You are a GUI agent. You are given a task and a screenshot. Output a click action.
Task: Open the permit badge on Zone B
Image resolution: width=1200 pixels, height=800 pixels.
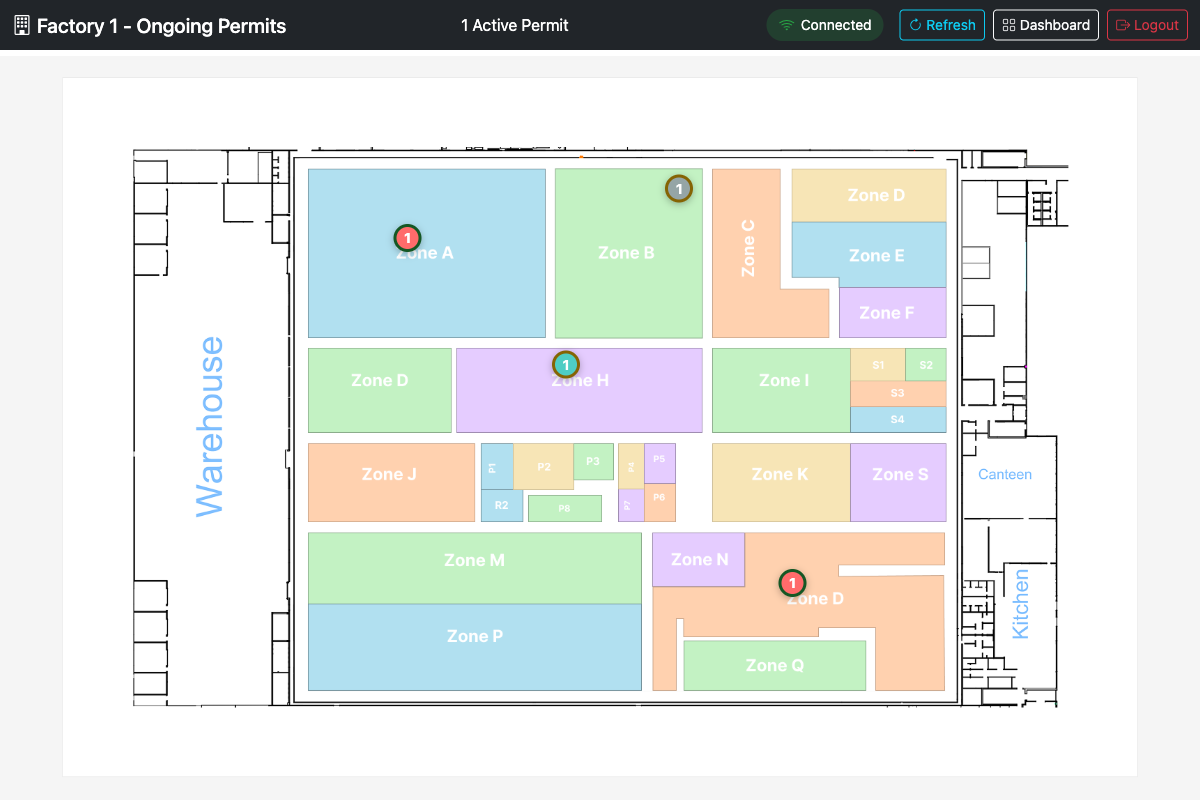pos(679,187)
